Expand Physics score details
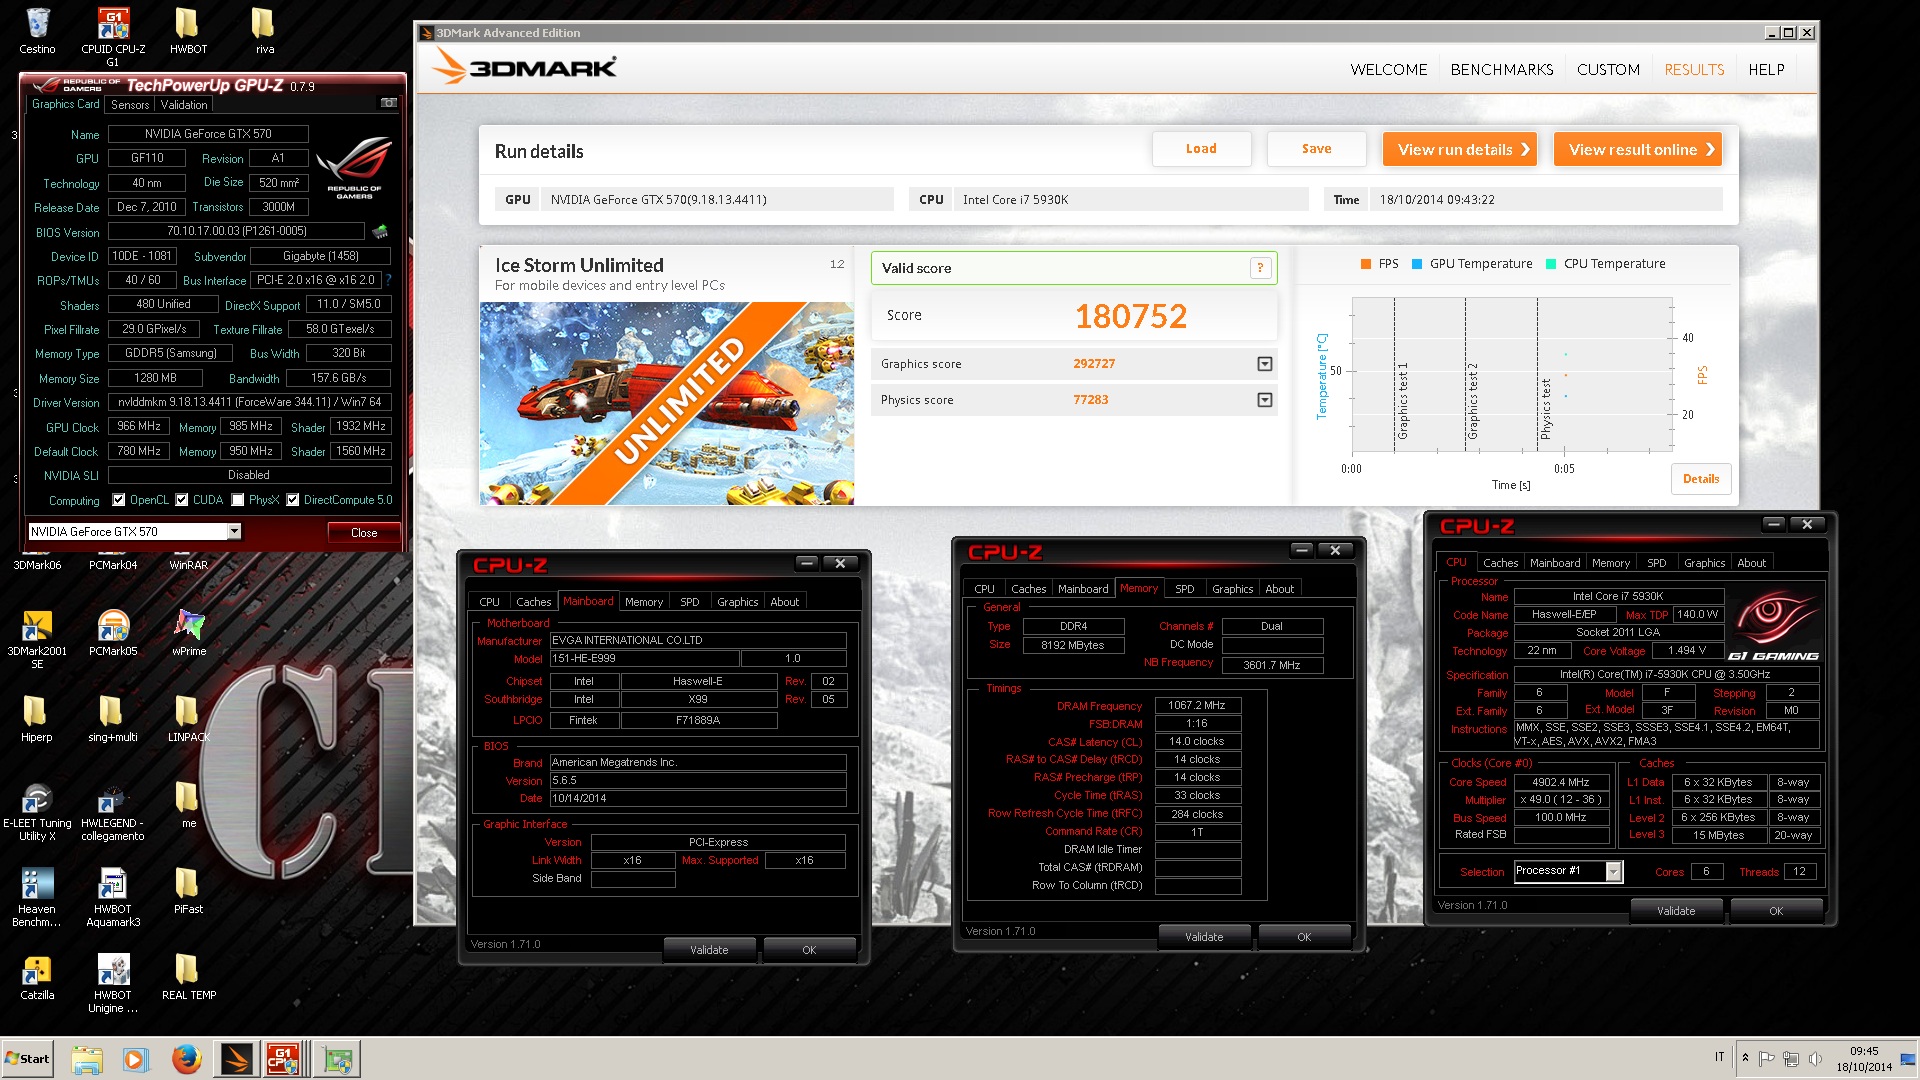Viewport: 1920px width, 1080px height. [1265, 400]
